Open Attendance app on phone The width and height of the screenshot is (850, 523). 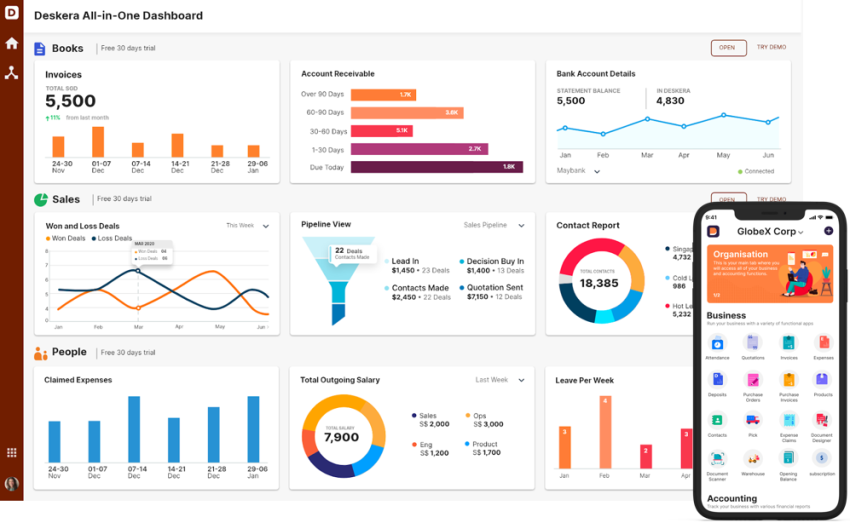[x=717, y=344]
